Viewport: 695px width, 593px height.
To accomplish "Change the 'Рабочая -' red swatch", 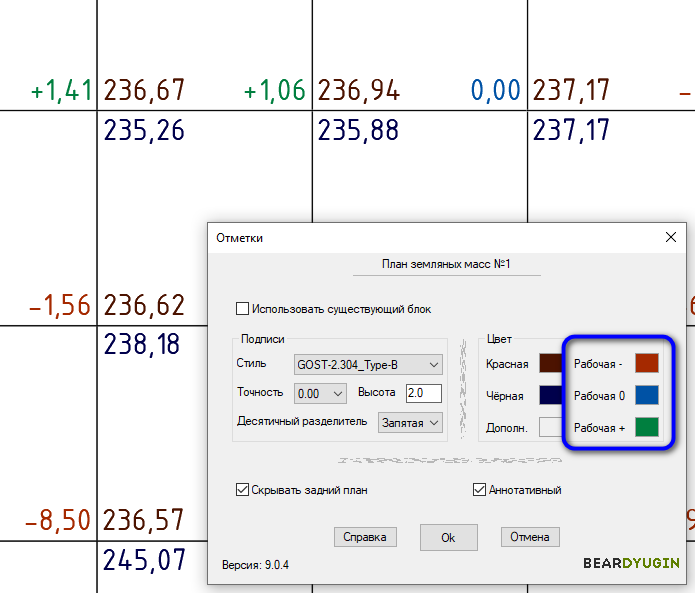I will click(x=647, y=364).
